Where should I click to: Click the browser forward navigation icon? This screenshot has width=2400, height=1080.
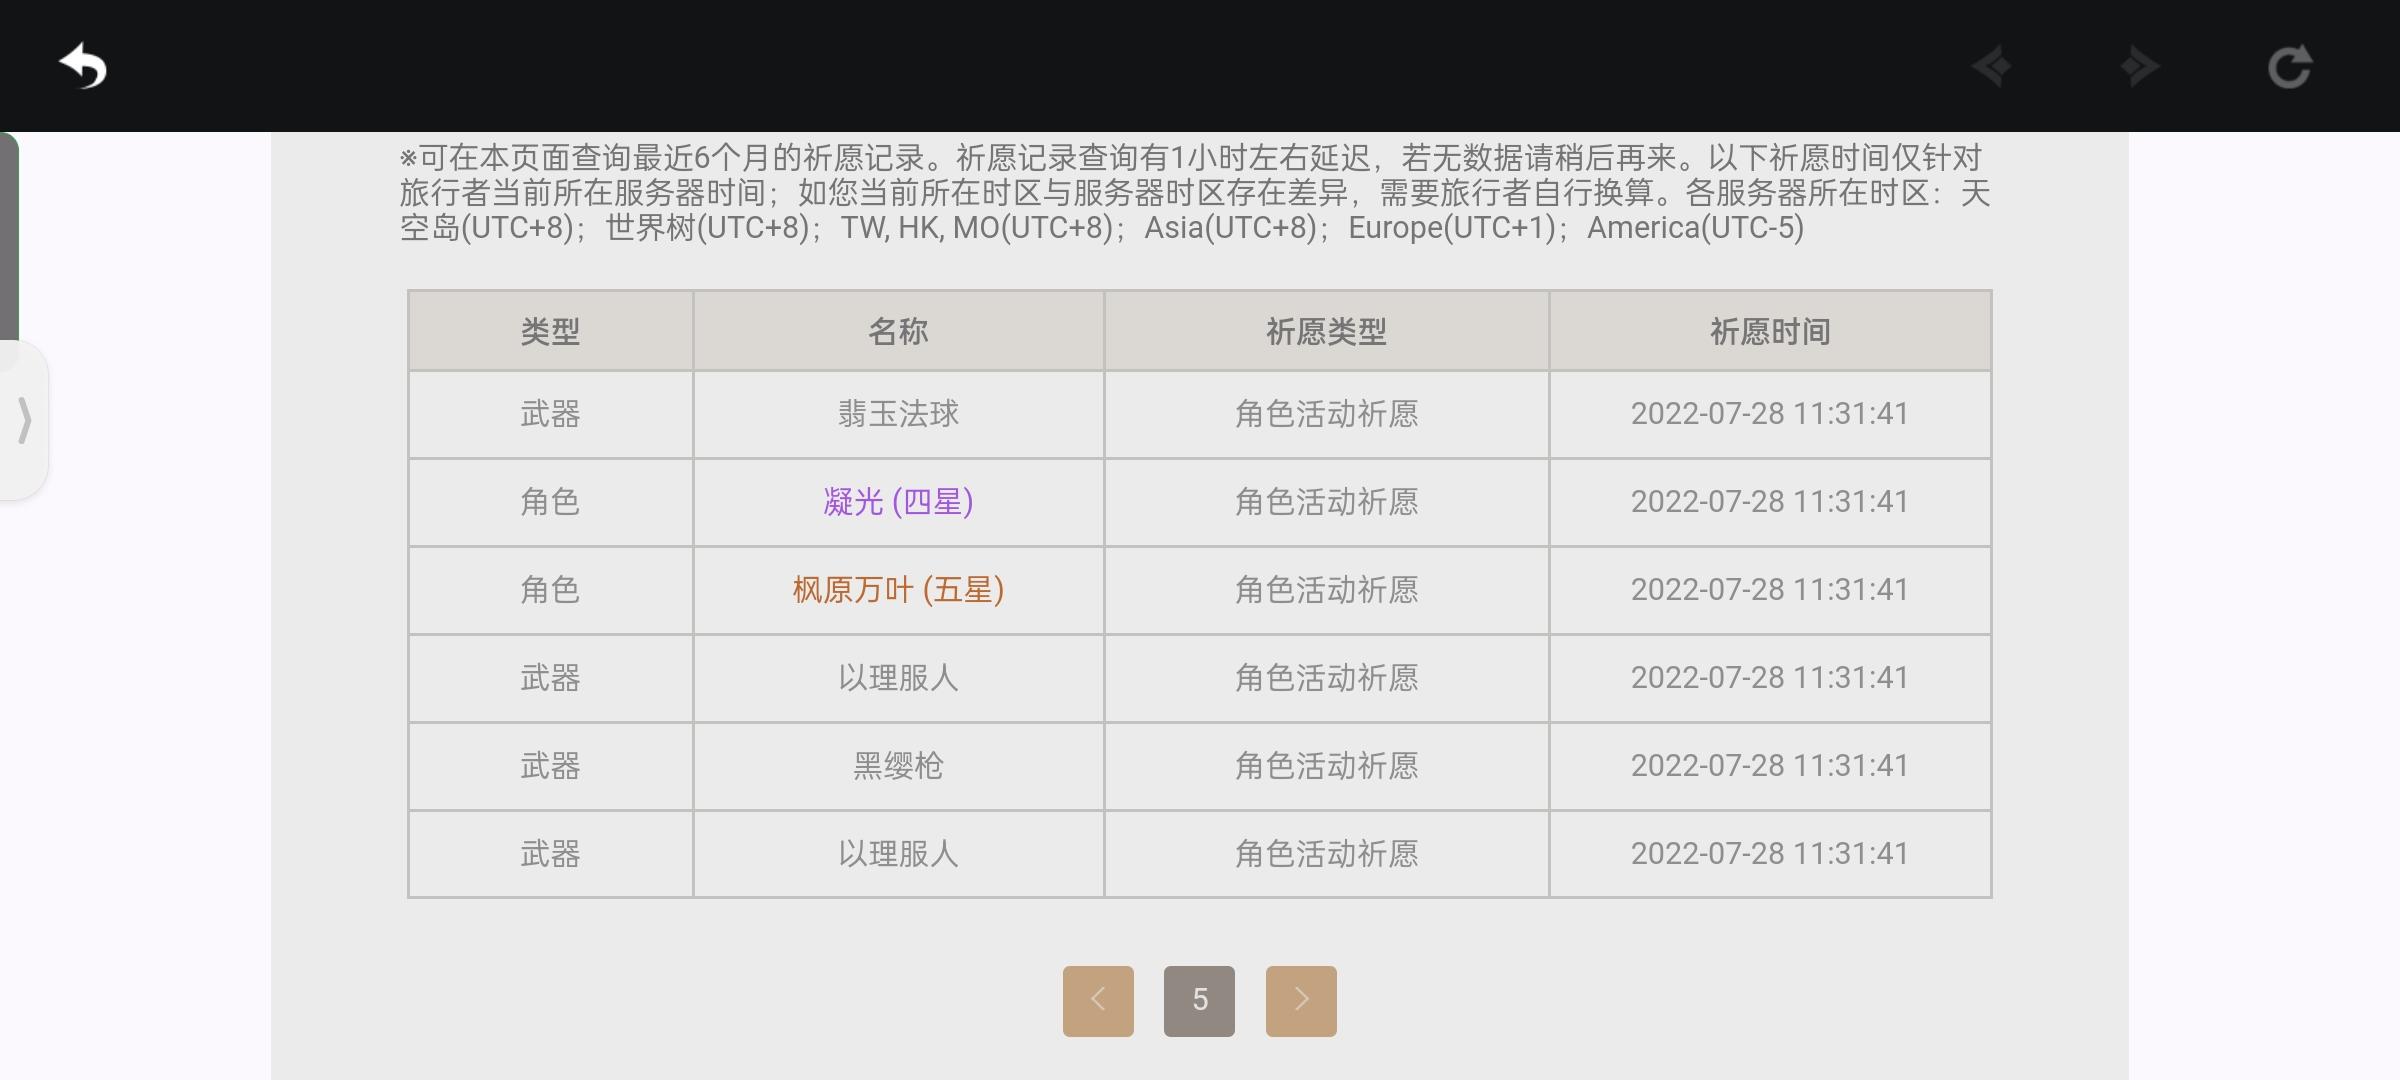(2139, 67)
